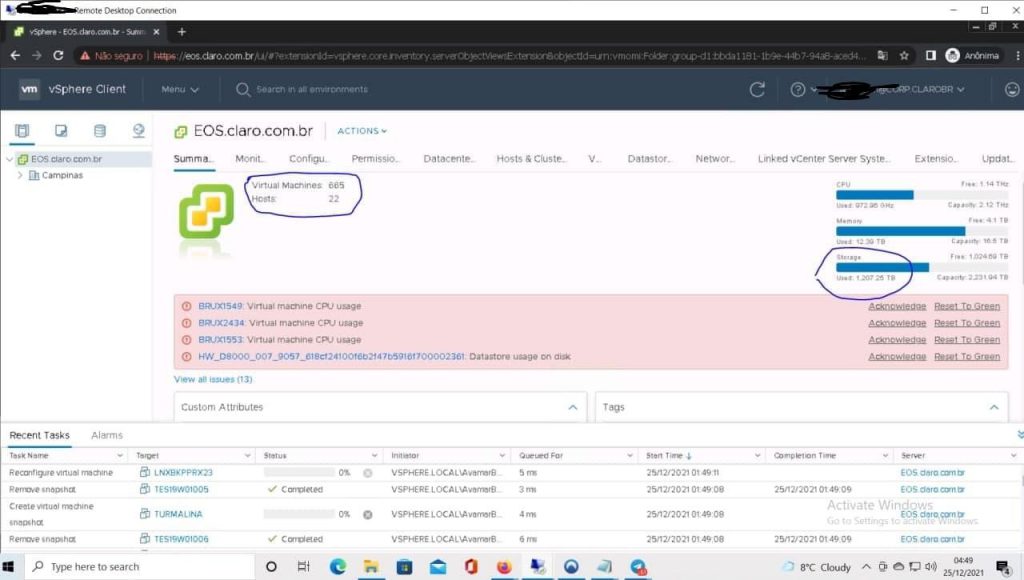Click the Windows taskbar search box
The width and height of the screenshot is (1024, 580).
pyautogui.click(x=140, y=566)
